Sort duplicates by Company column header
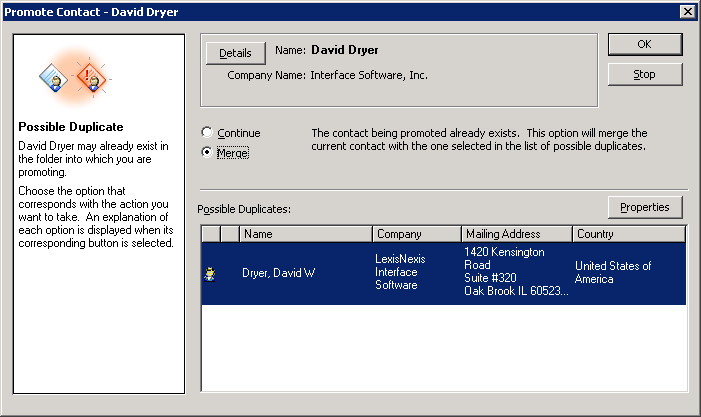This screenshot has height=417, width=701. pyautogui.click(x=416, y=234)
